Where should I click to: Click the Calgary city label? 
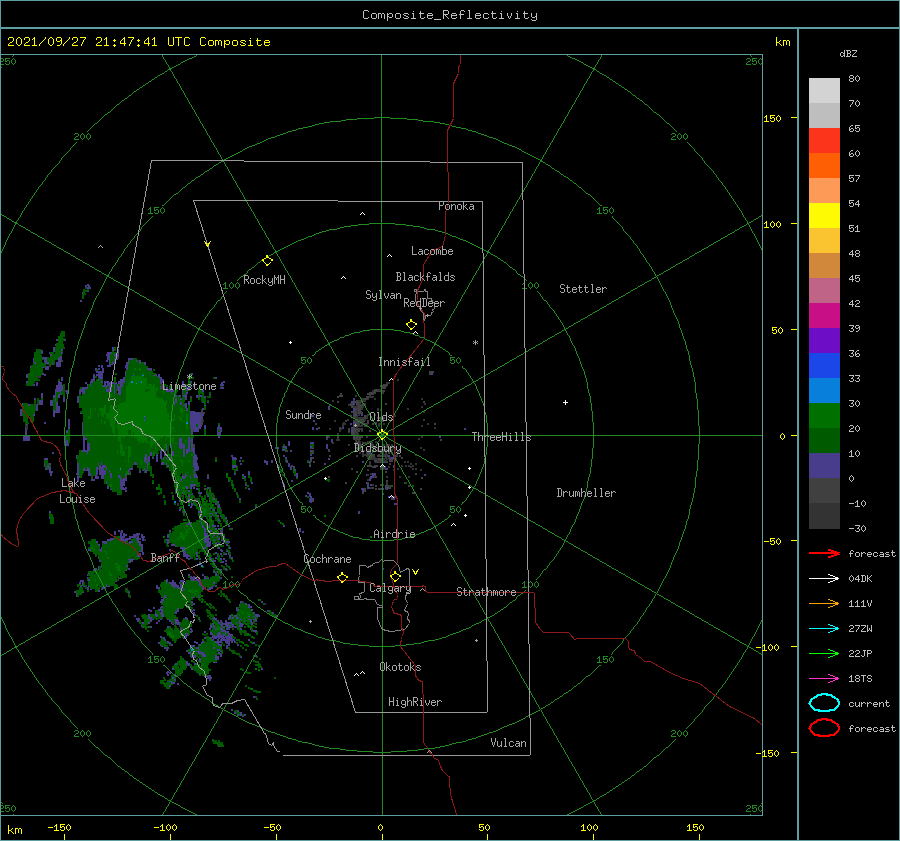pos(390,588)
